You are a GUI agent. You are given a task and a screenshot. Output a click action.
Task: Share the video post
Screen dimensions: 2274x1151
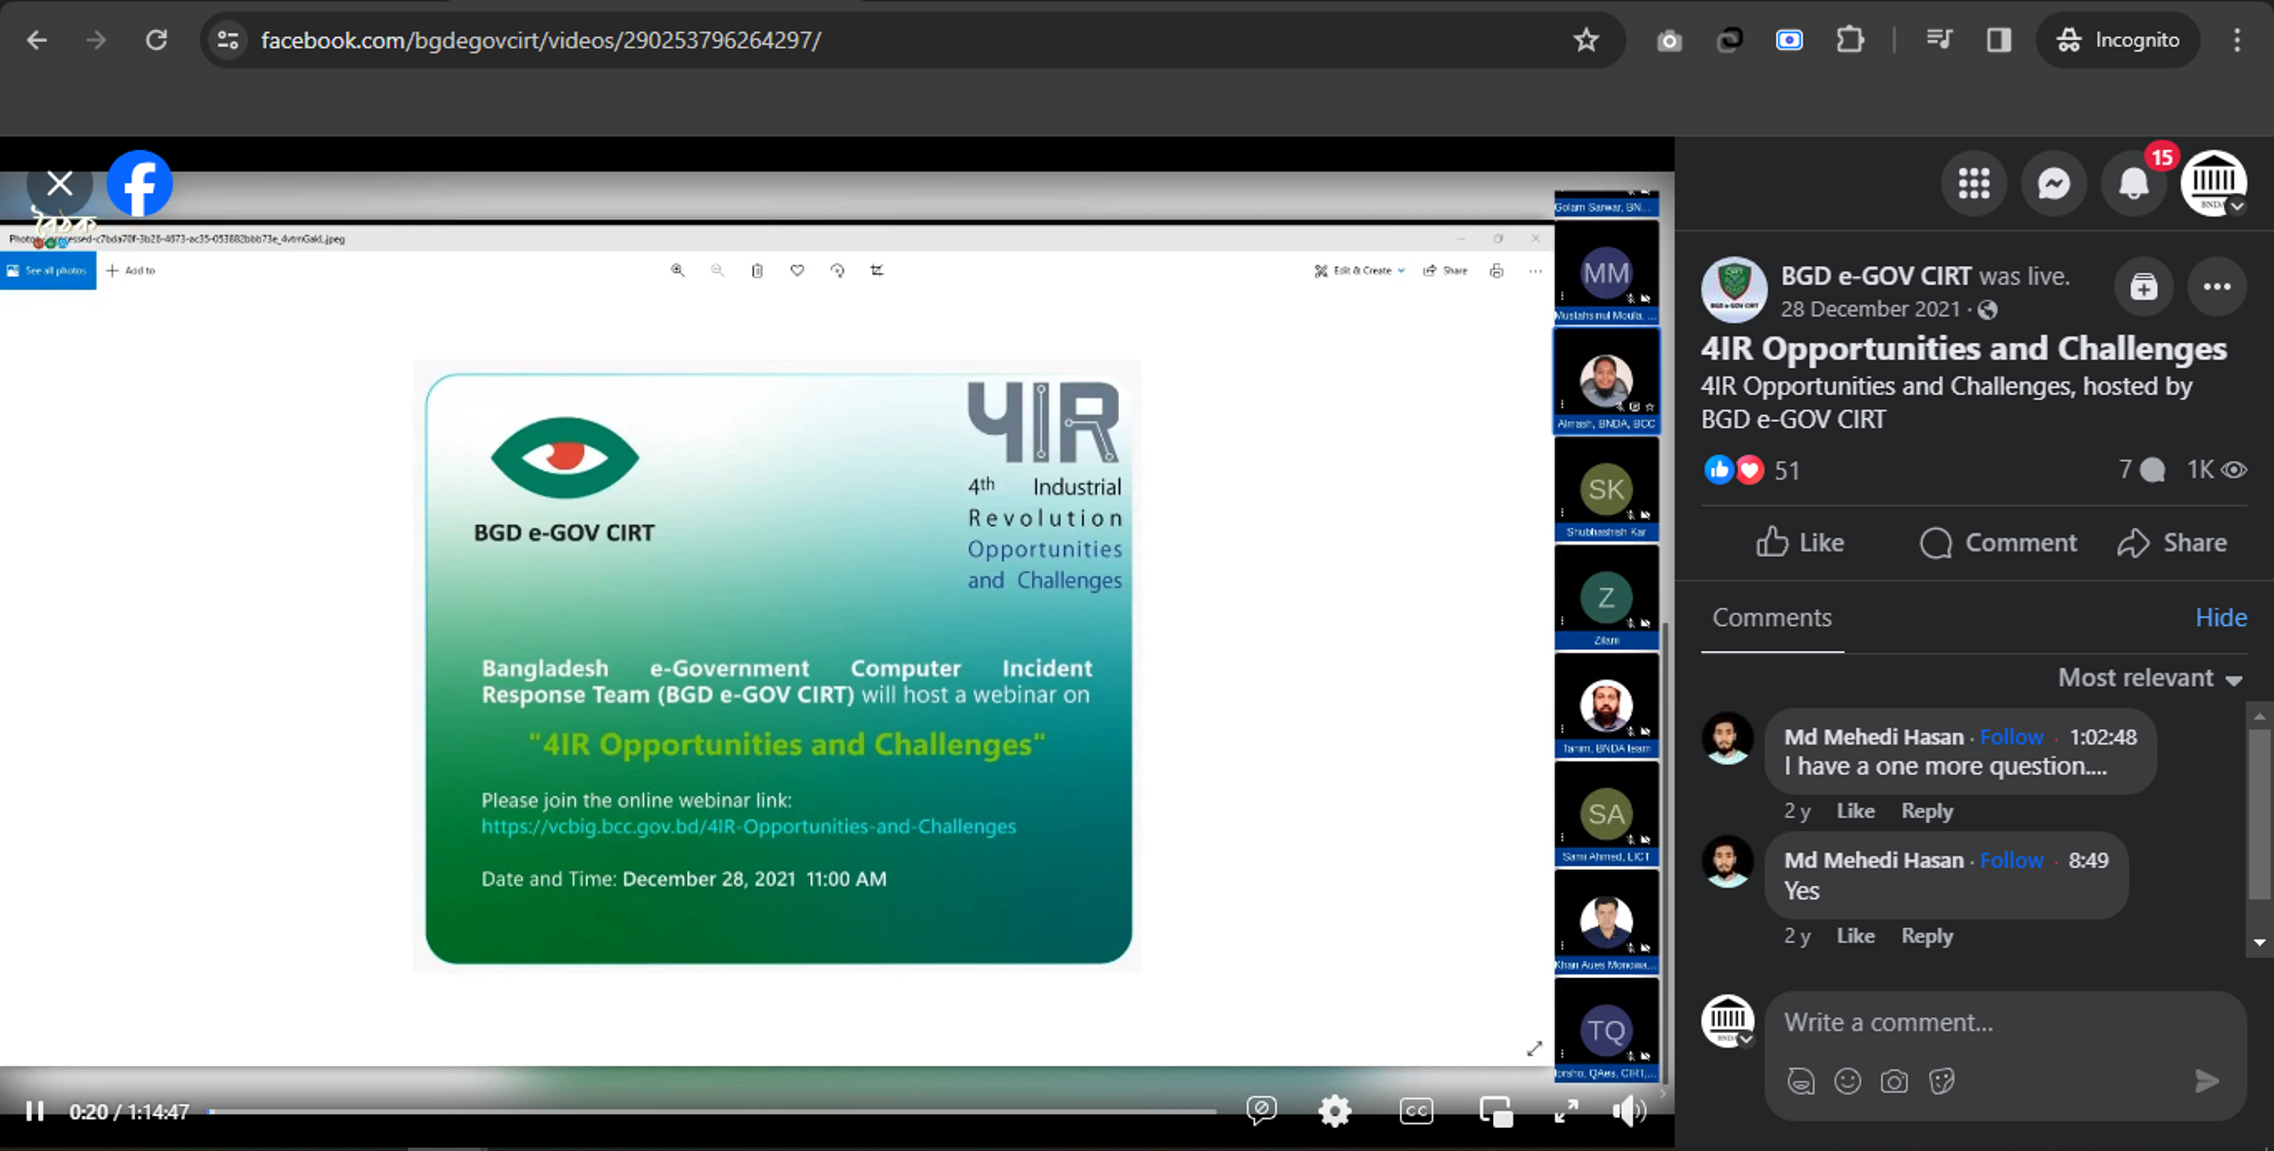[x=2172, y=543]
